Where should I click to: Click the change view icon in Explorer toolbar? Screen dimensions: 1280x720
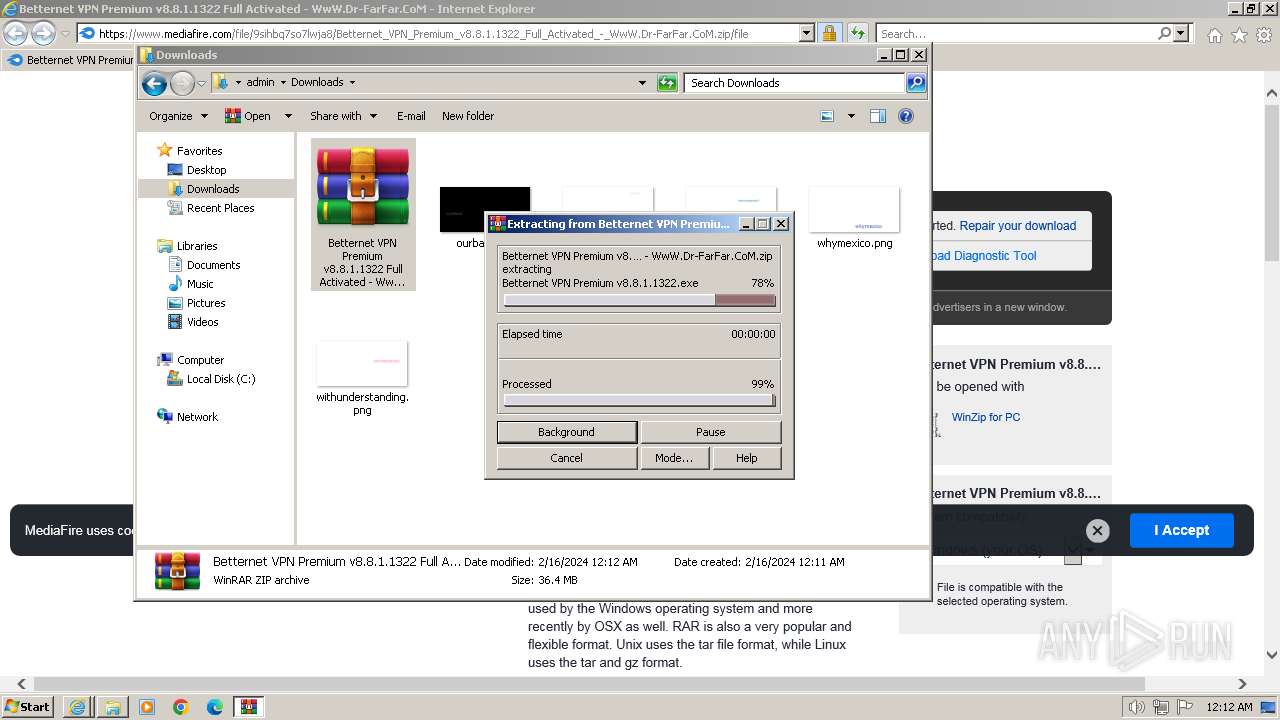(x=827, y=116)
